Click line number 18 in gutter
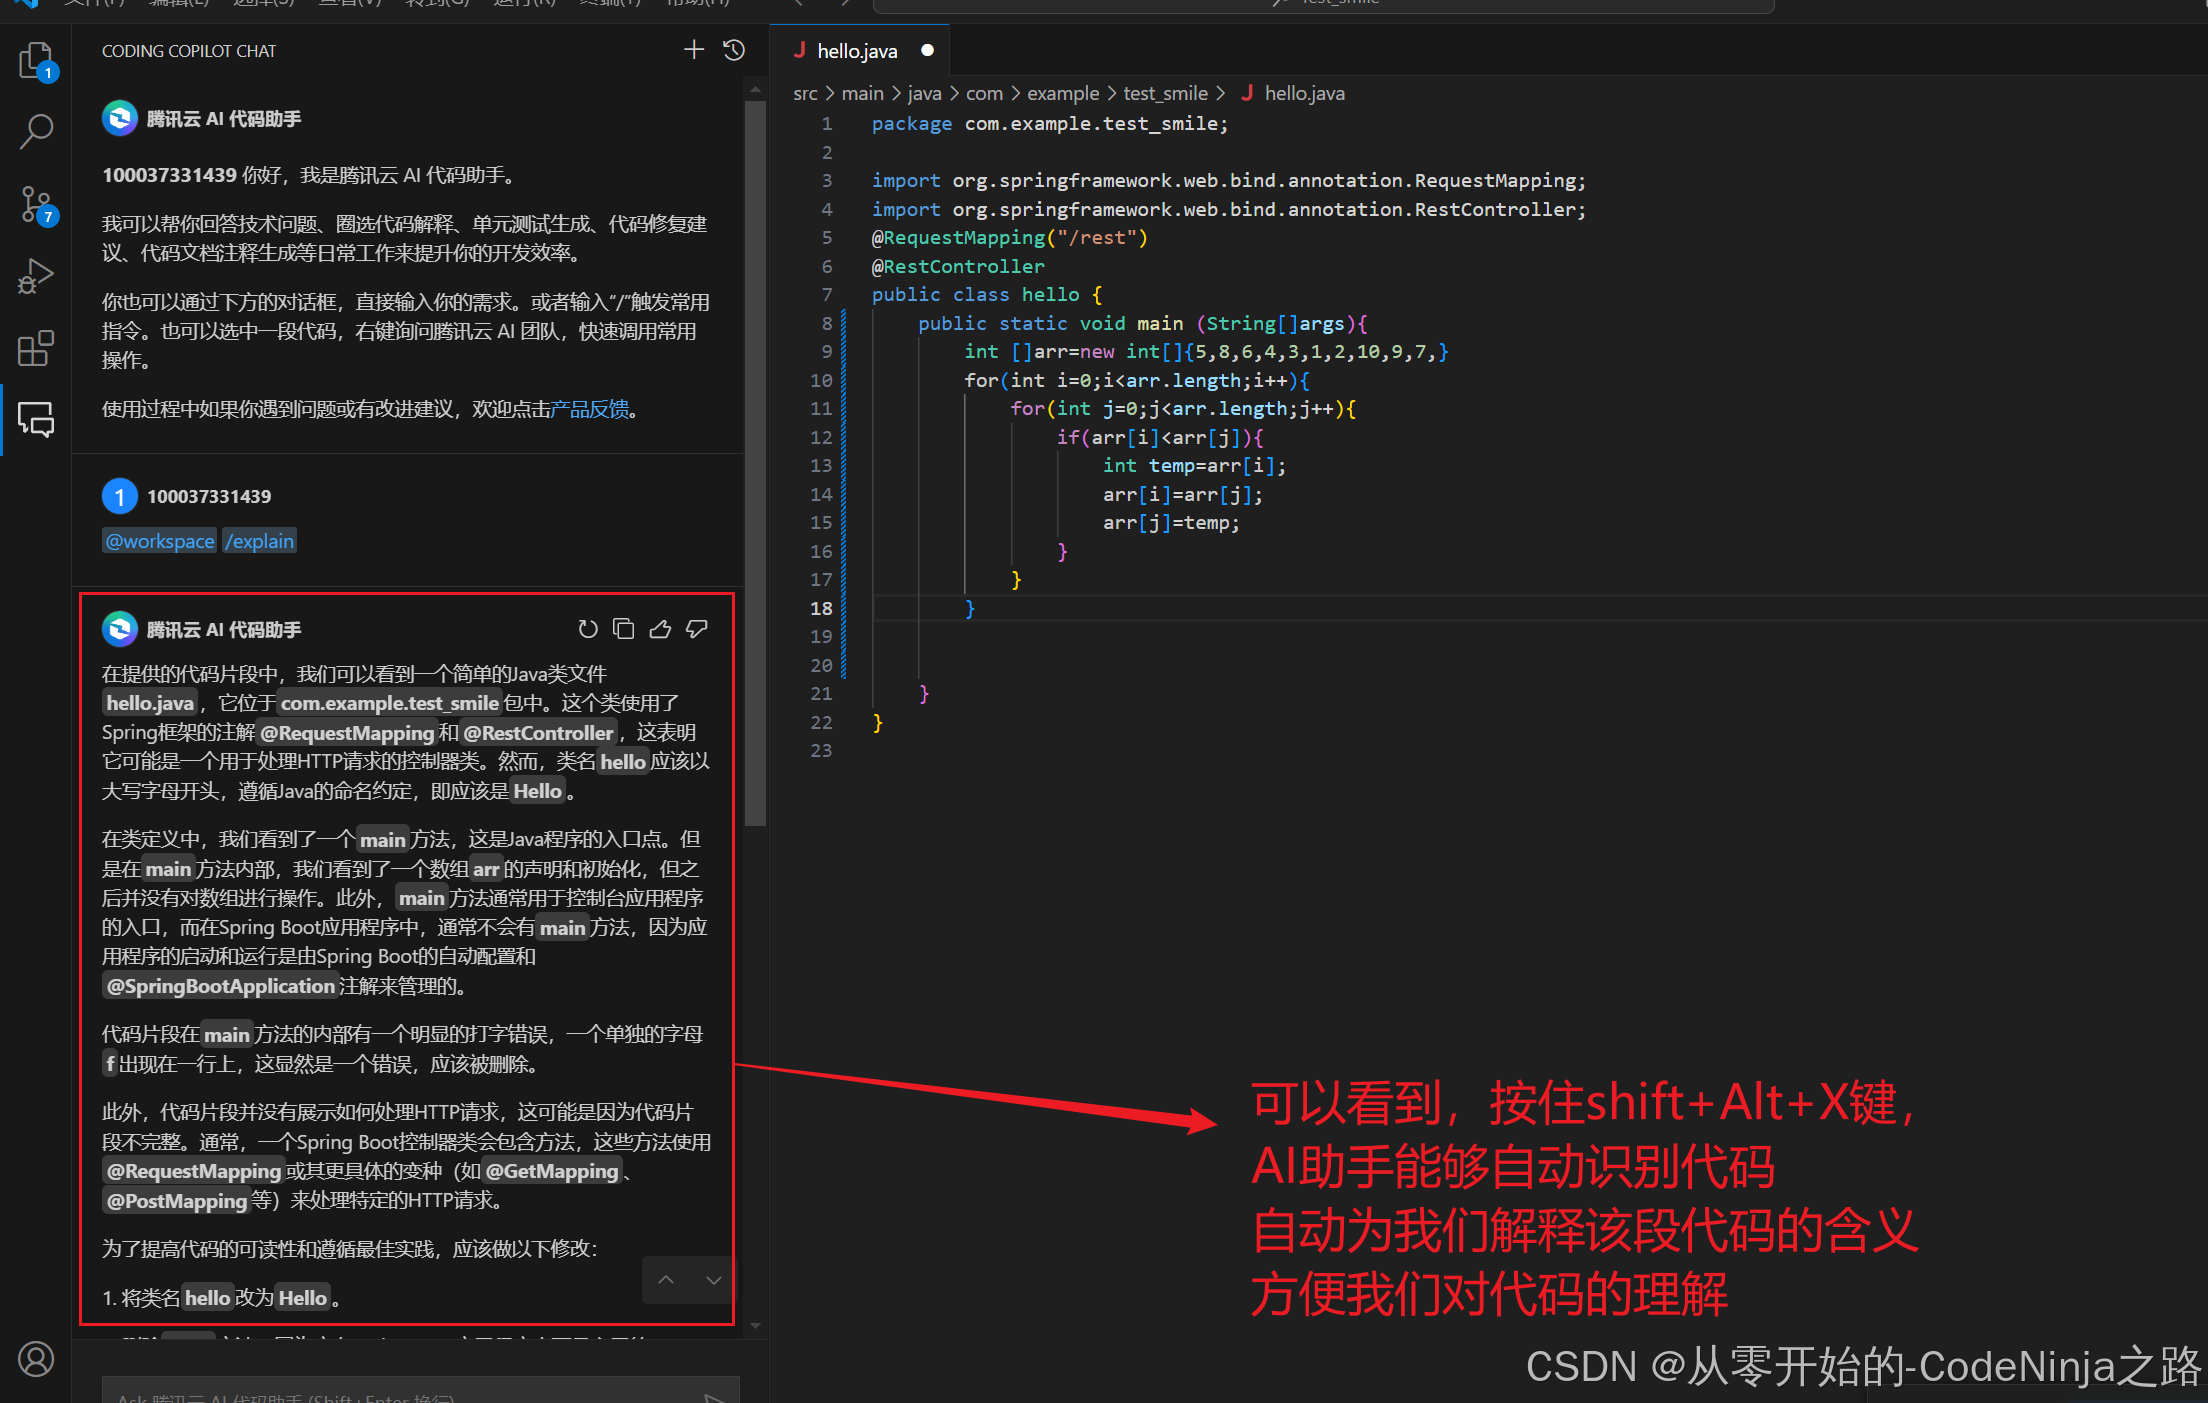Viewport: 2208px width, 1403px height. 821,608
